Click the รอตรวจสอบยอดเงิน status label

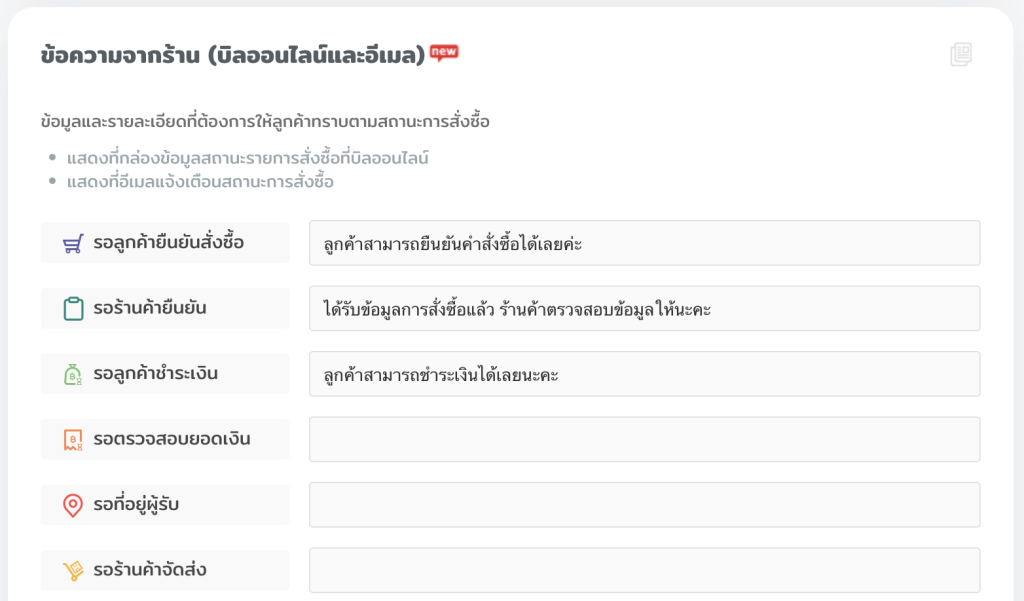pos(171,440)
